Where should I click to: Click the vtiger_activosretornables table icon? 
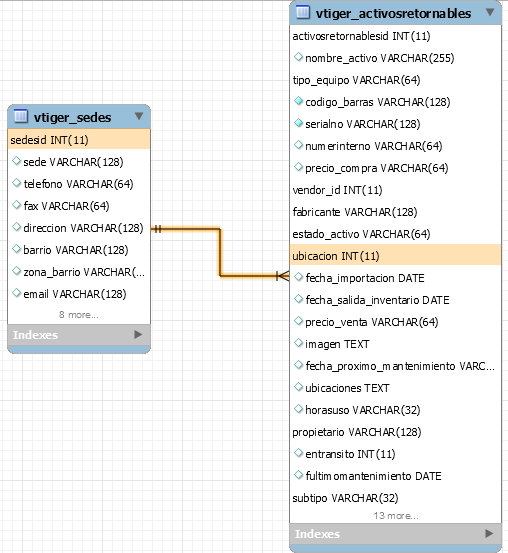click(302, 12)
